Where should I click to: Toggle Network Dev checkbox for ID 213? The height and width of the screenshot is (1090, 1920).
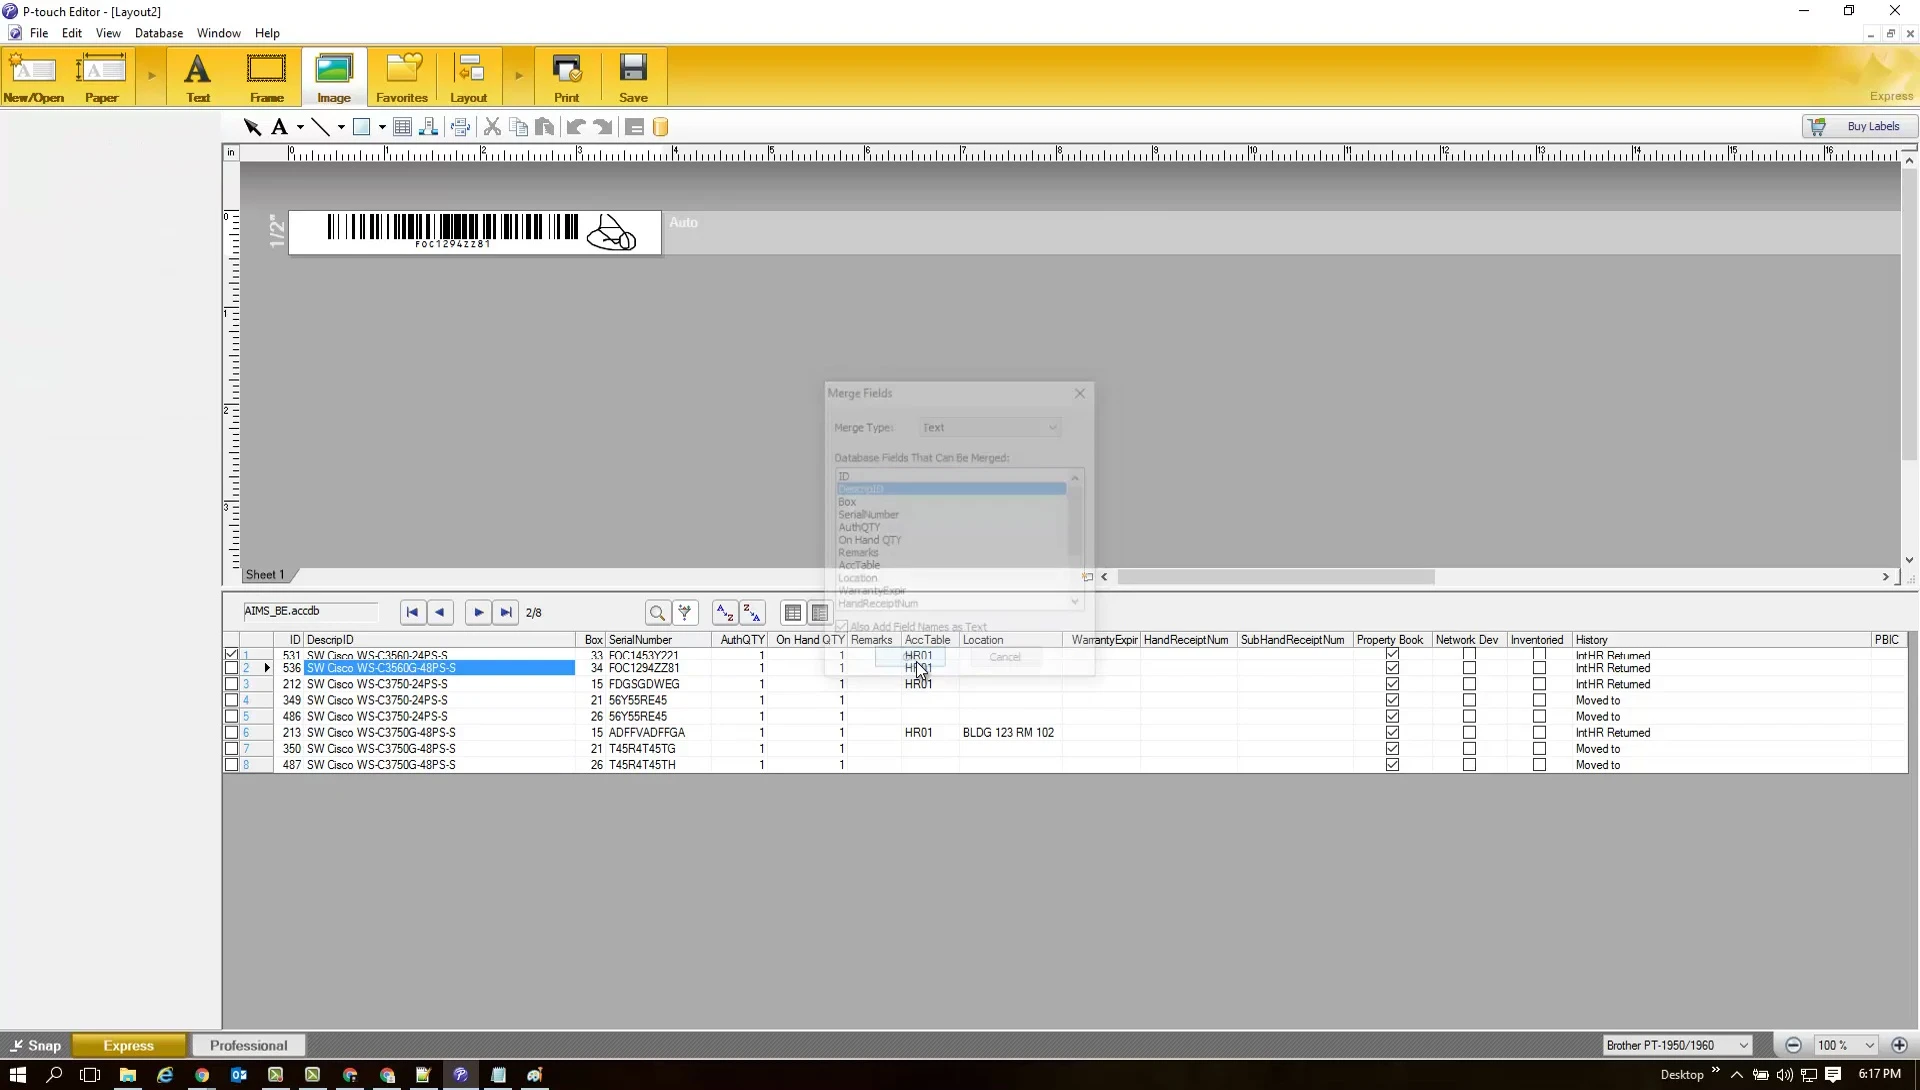(1469, 733)
